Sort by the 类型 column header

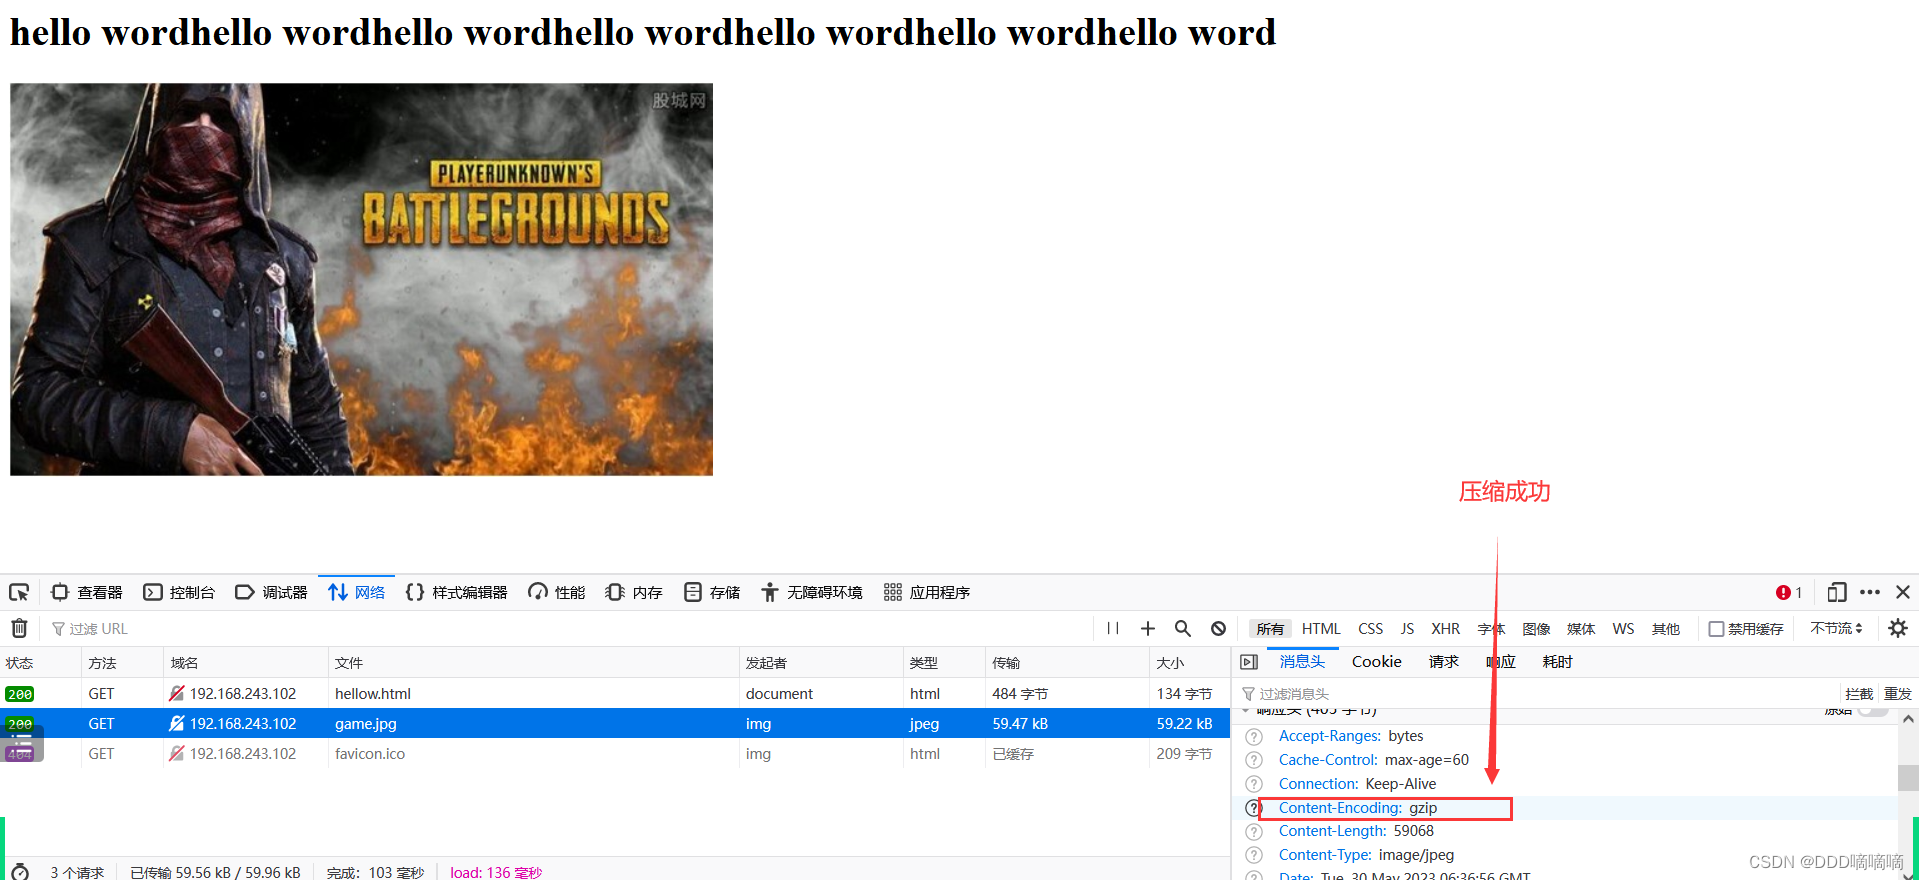coord(944,663)
